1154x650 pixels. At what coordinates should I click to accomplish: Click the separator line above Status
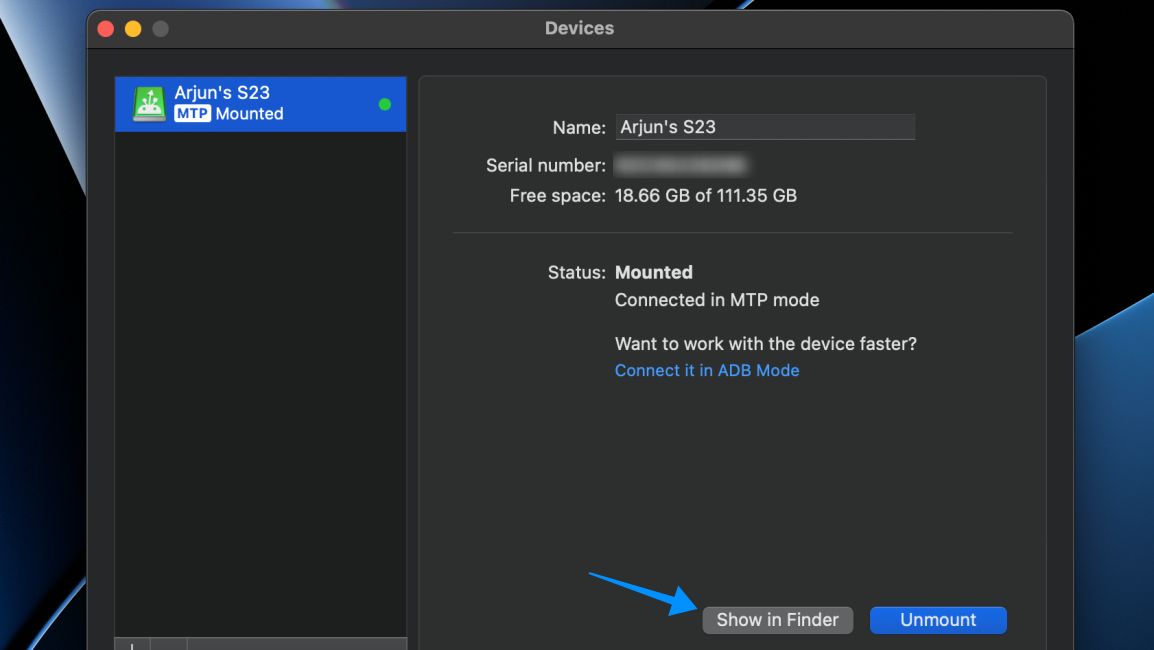(733, 233)
